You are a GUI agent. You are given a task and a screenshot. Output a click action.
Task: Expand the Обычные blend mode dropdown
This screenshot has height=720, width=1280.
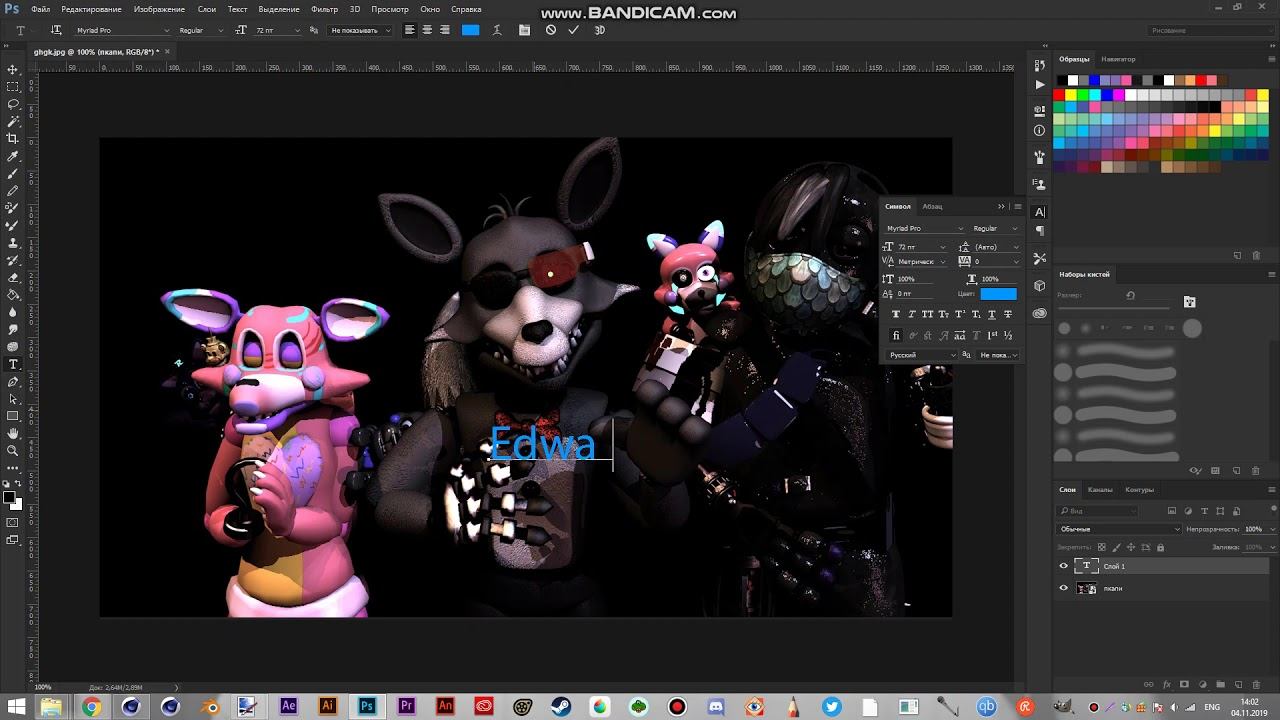[x=1119, y=529]
